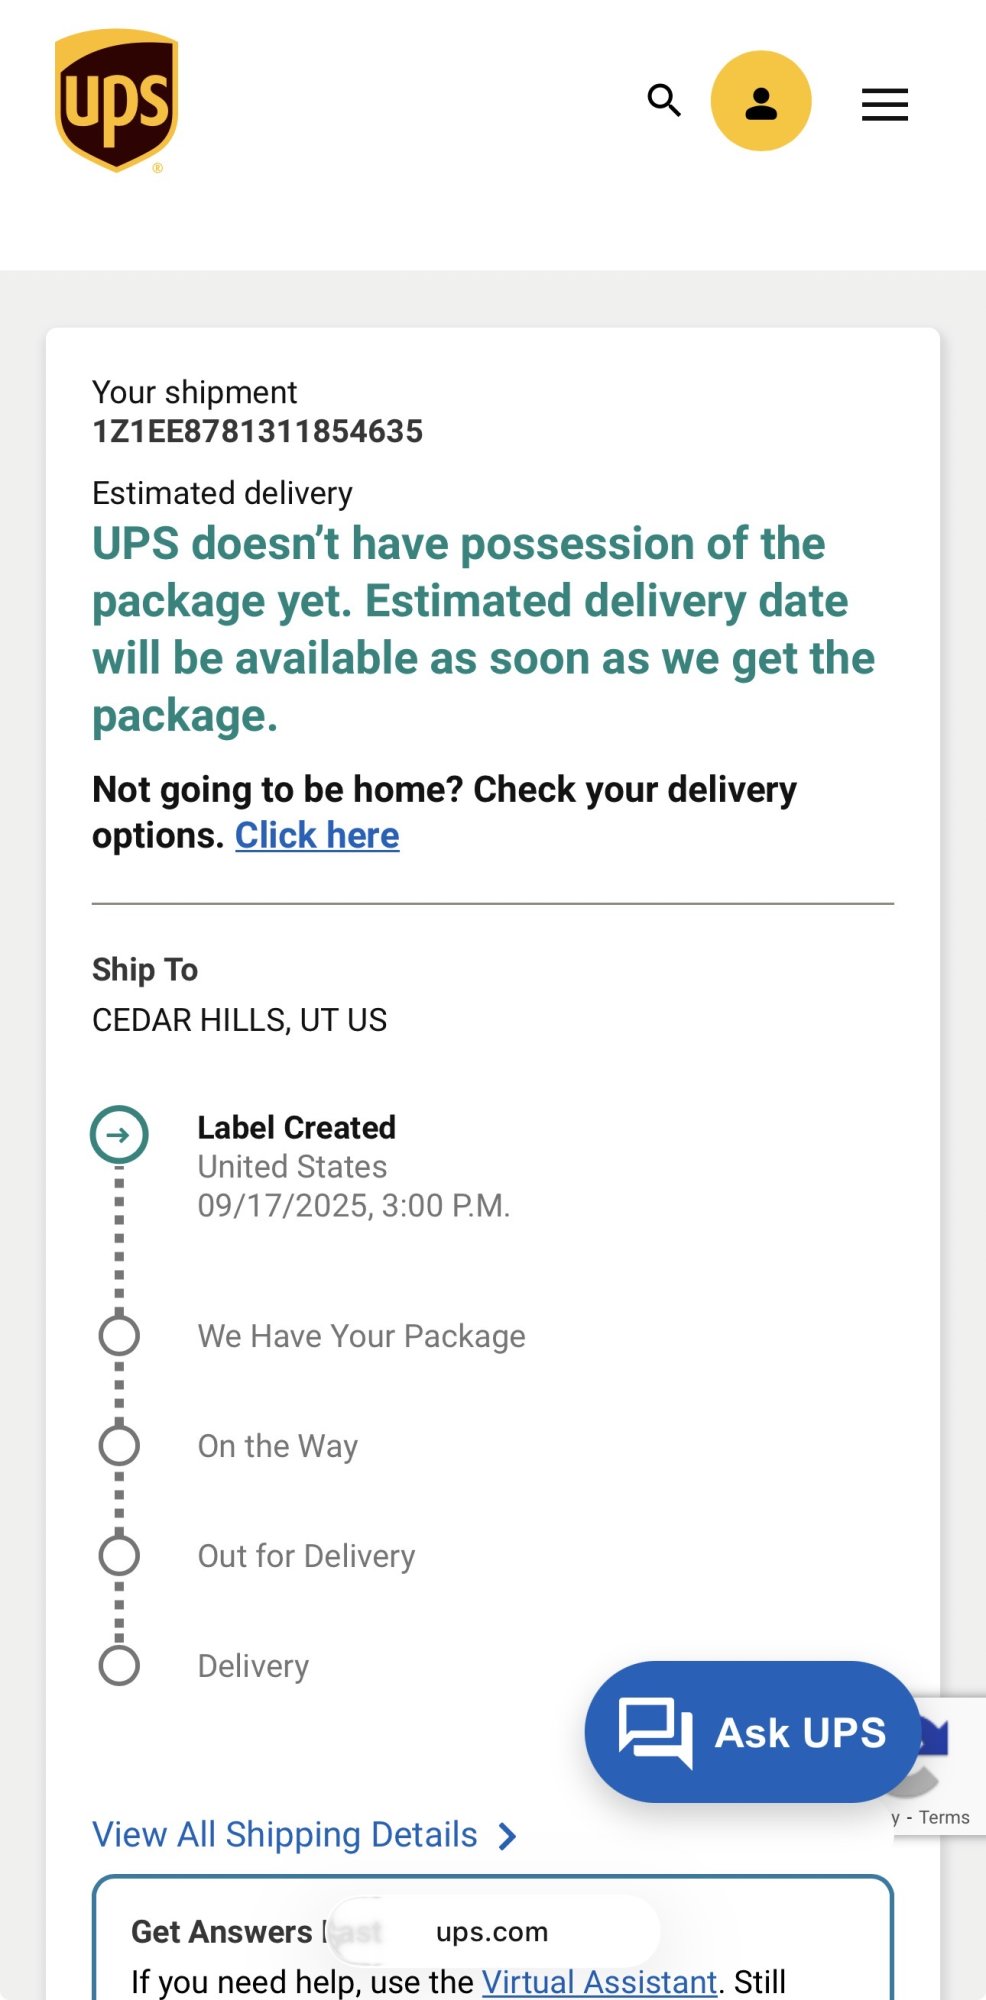The height and width of the screenshot is (2000, 986).
Task: Click the On the Way step circle
Action: pos(119,1446)
